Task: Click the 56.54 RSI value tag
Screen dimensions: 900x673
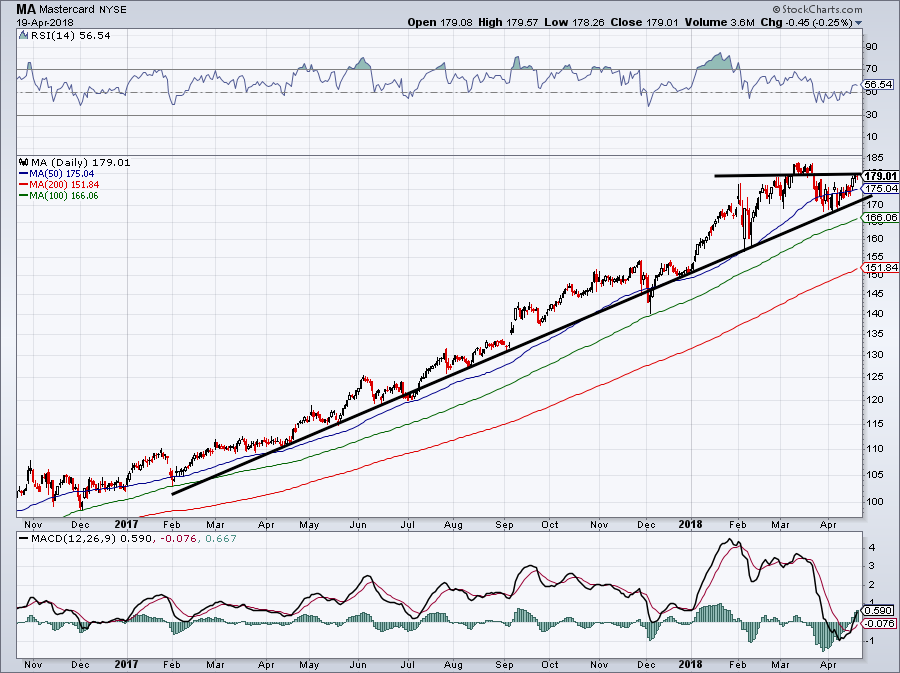Action: (x=878, y=84)
